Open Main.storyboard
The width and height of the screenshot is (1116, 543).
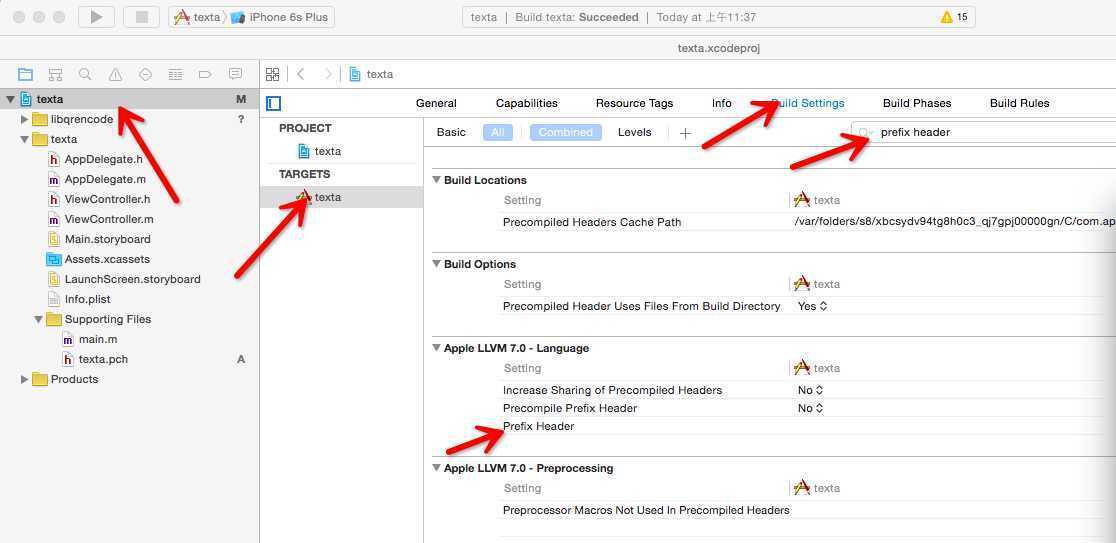pyautogui.click(x=107, y=239)
